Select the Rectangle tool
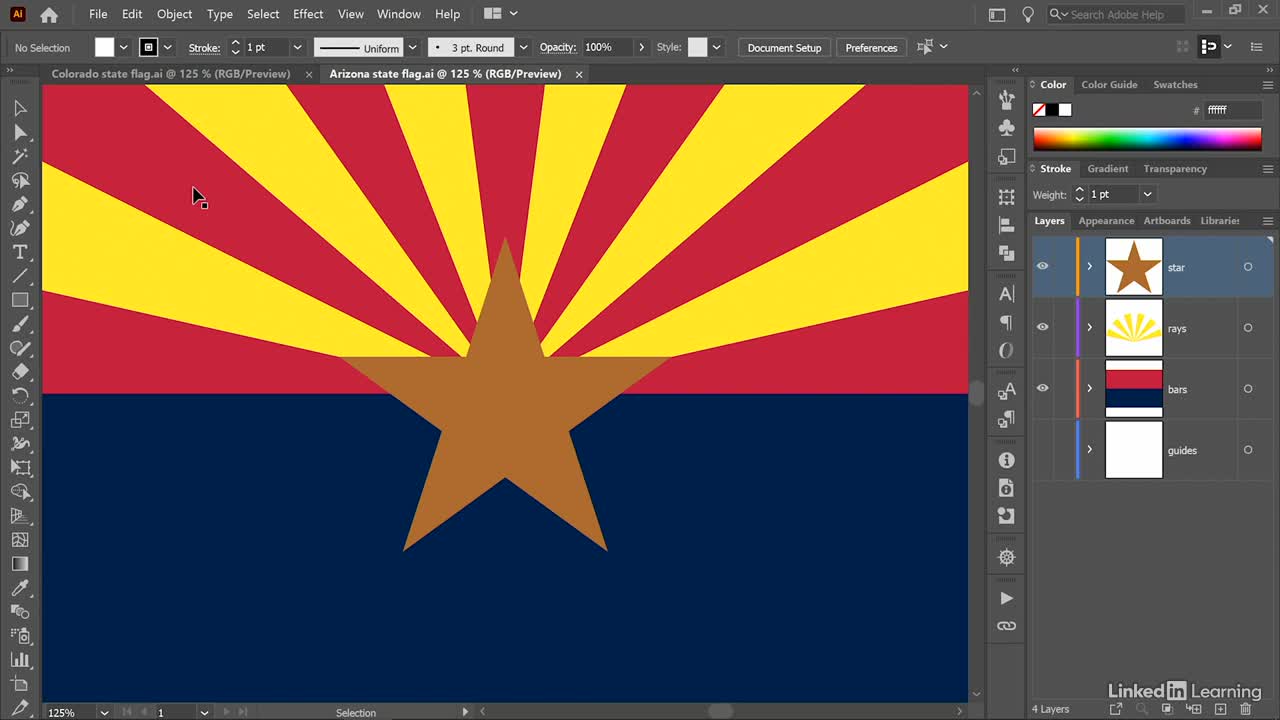Image resolution: width=1280 pixels, height=720 pixels. pos(20,300)
